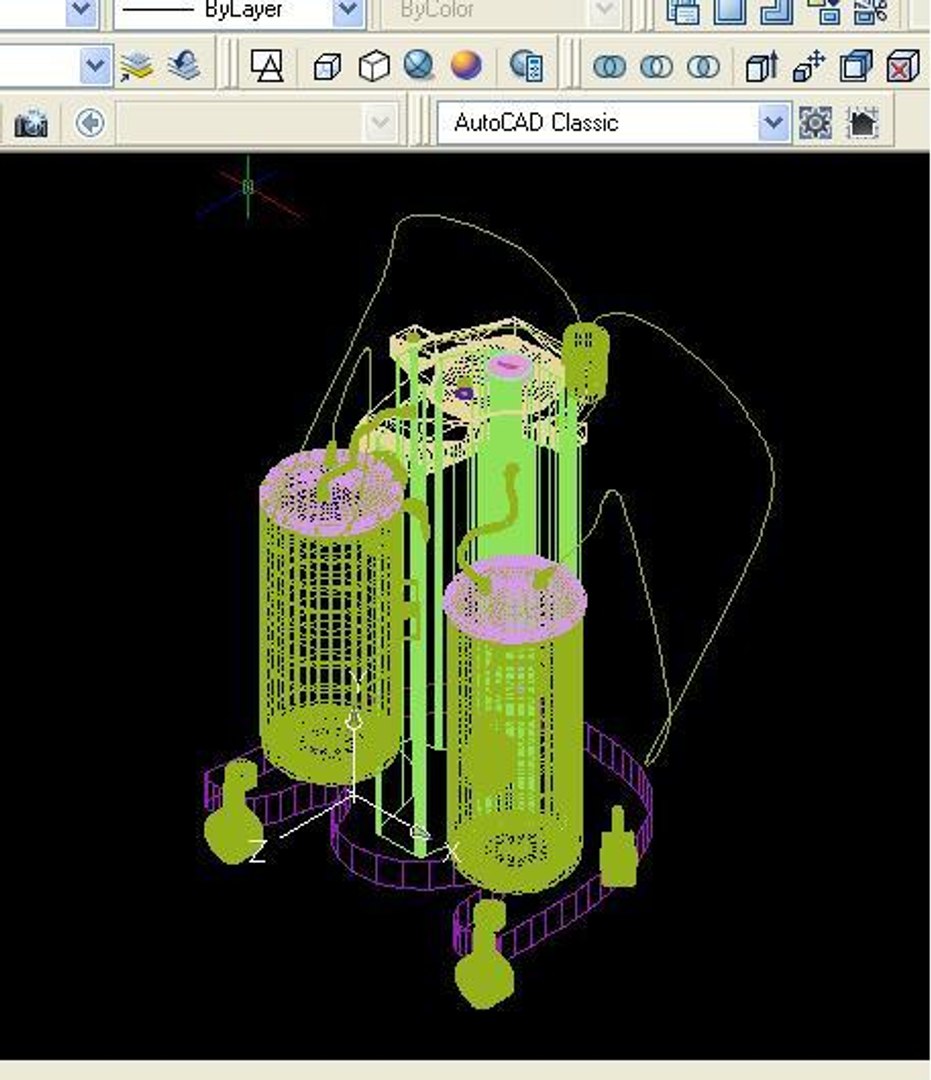Click the right pink-topped cylinder tank
This screenshot has height=1080, width=931.
click(x=515, y=723)
